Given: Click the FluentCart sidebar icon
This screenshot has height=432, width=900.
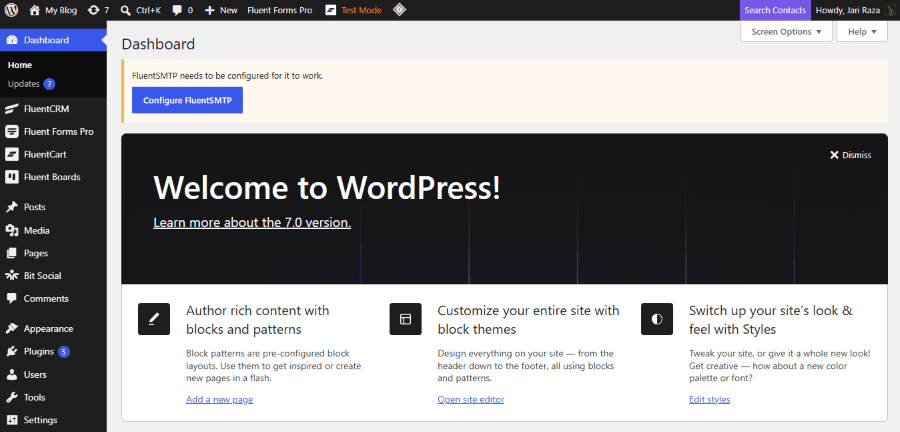Looking at the screenshot, I should (11, 154).
